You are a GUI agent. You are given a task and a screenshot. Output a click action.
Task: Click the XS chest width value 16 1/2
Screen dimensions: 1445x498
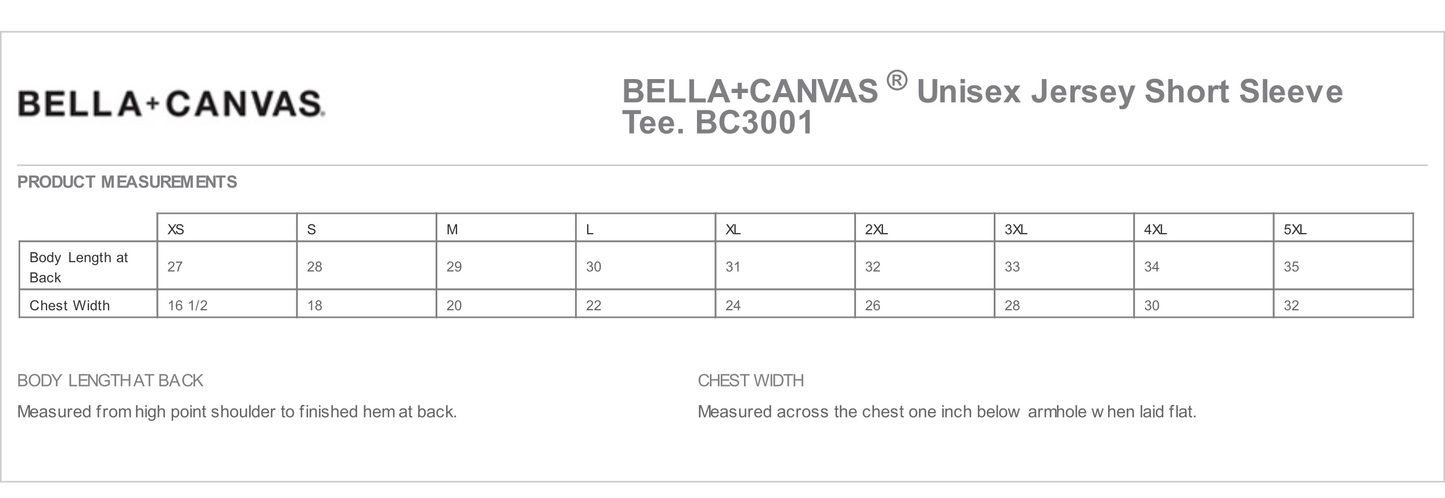point(188,305)
